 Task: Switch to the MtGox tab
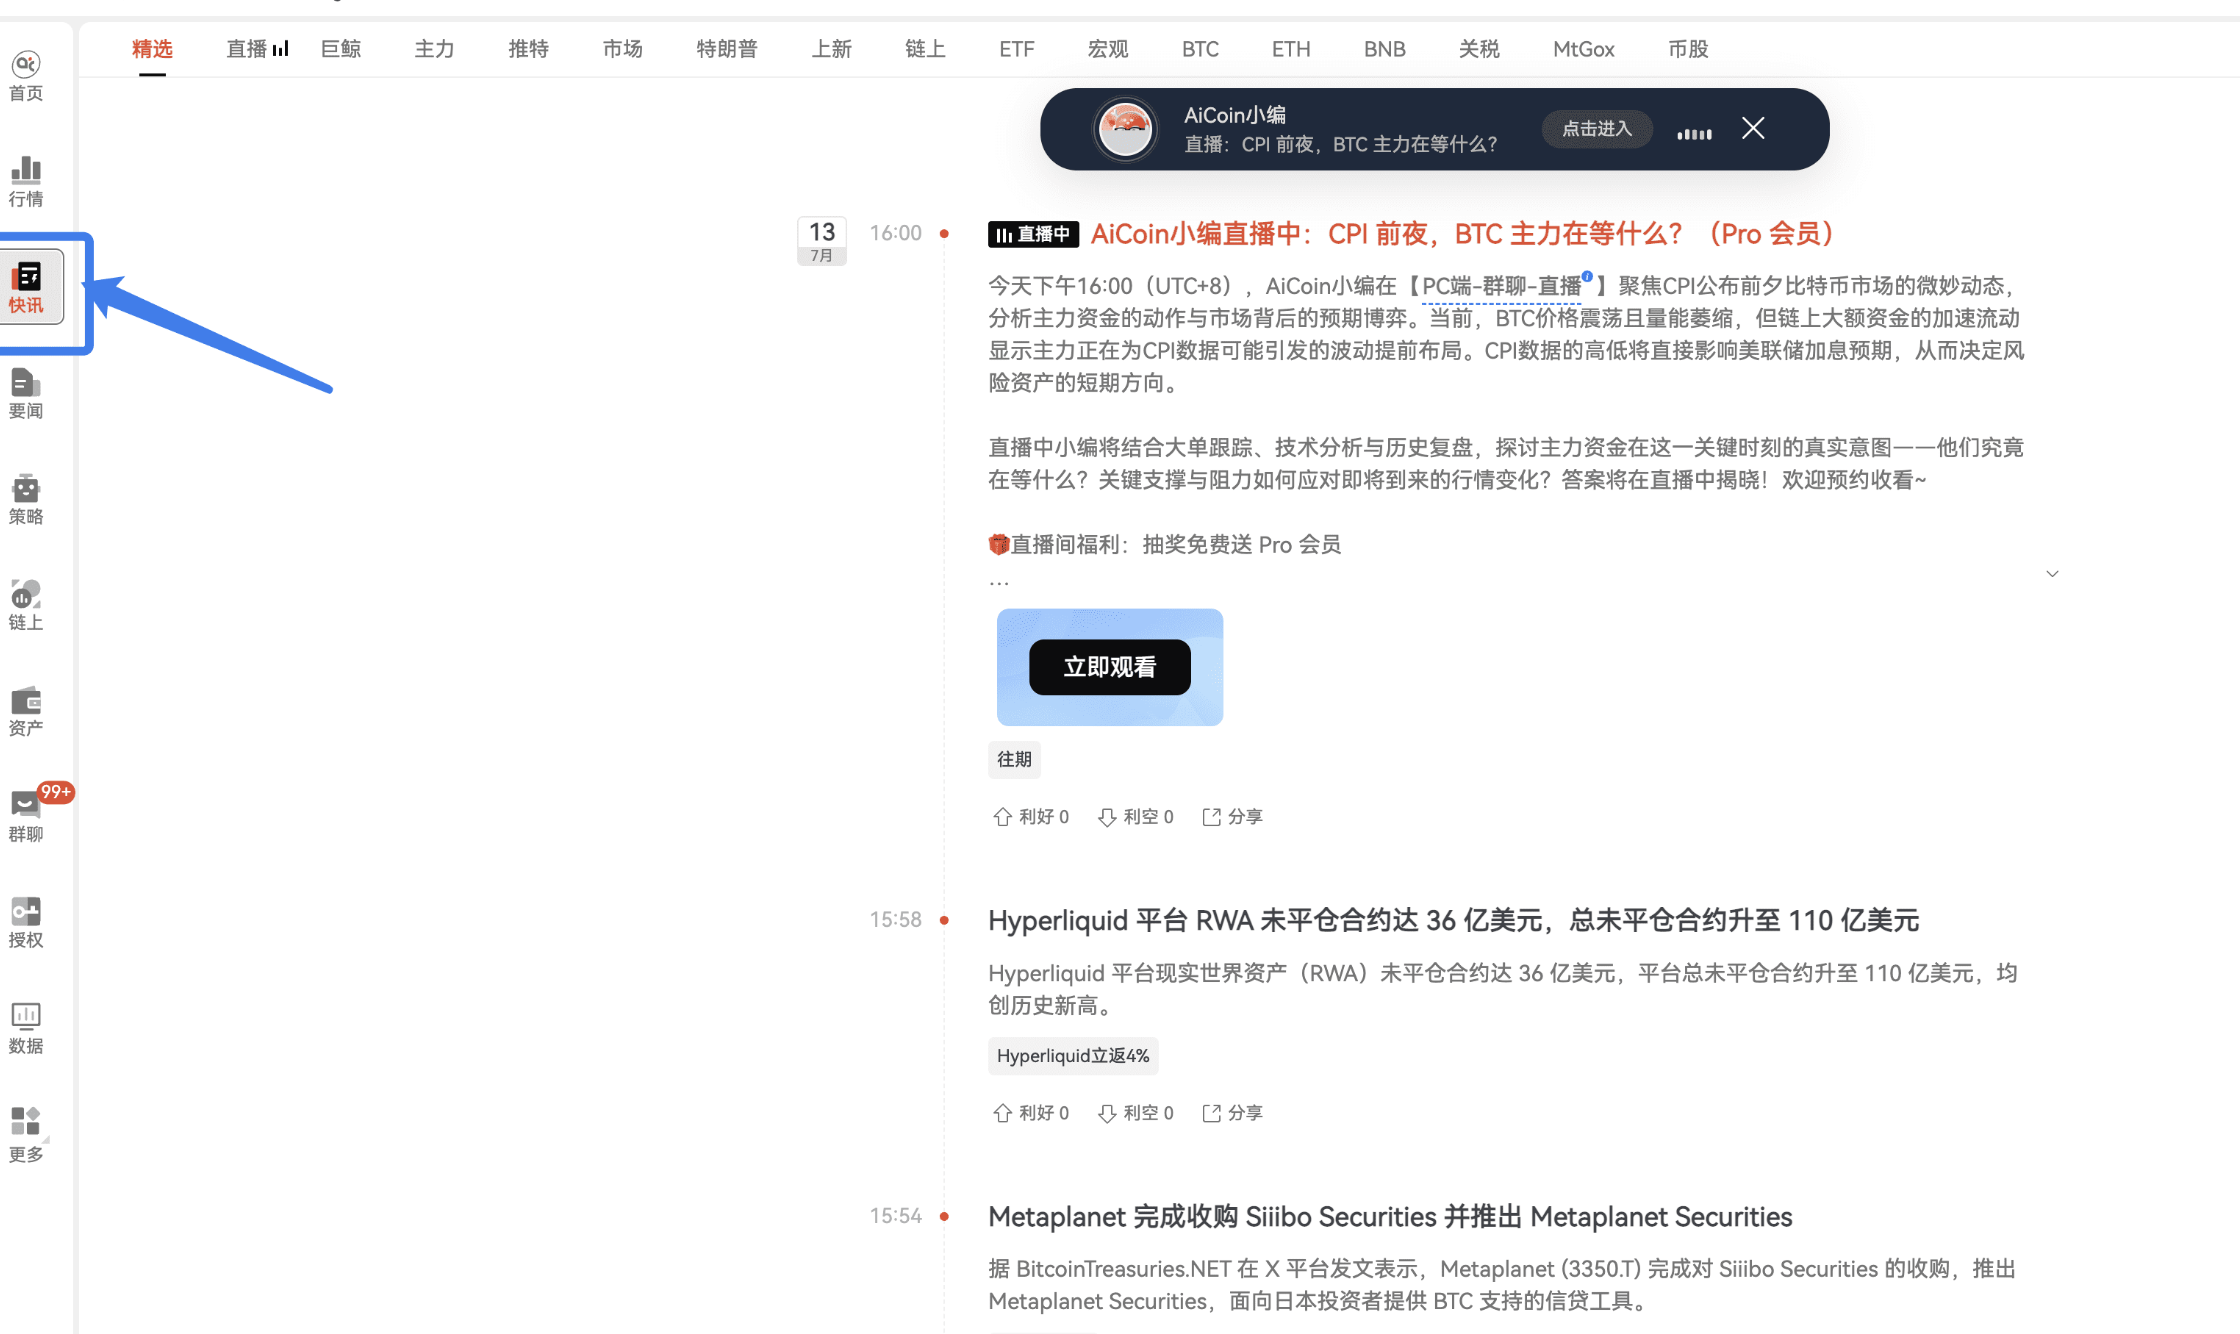pyautogui.click(x=1584, y=49)
